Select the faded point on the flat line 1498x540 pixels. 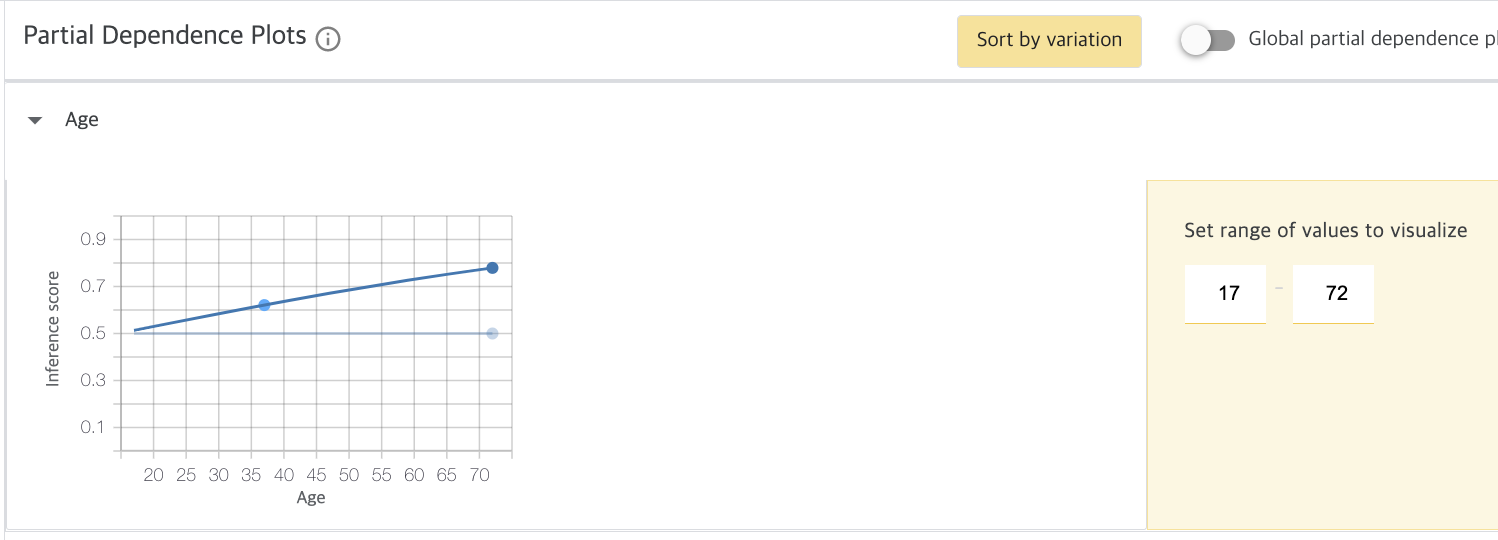pyautogui.click(x=492, y=333)
